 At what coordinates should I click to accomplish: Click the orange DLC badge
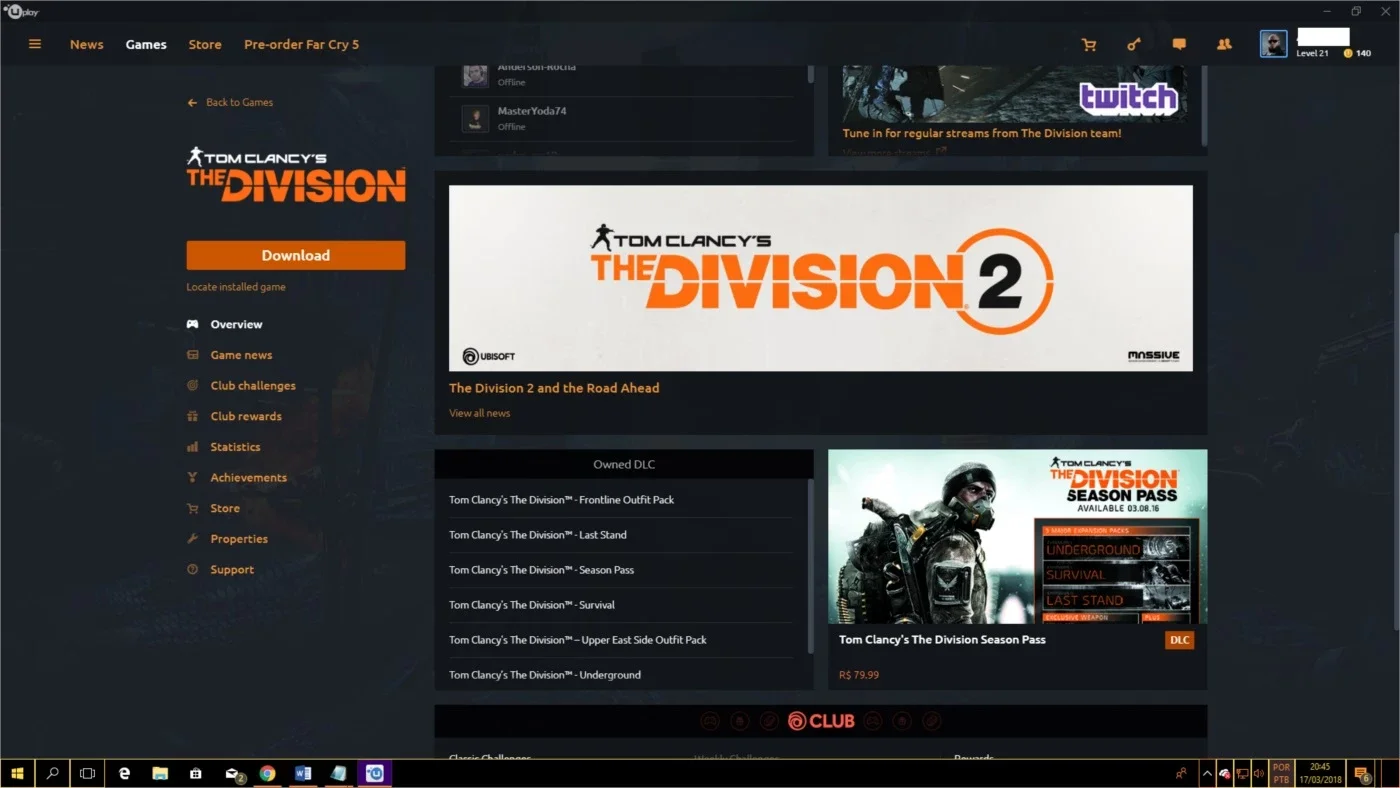coord(1180,640)
